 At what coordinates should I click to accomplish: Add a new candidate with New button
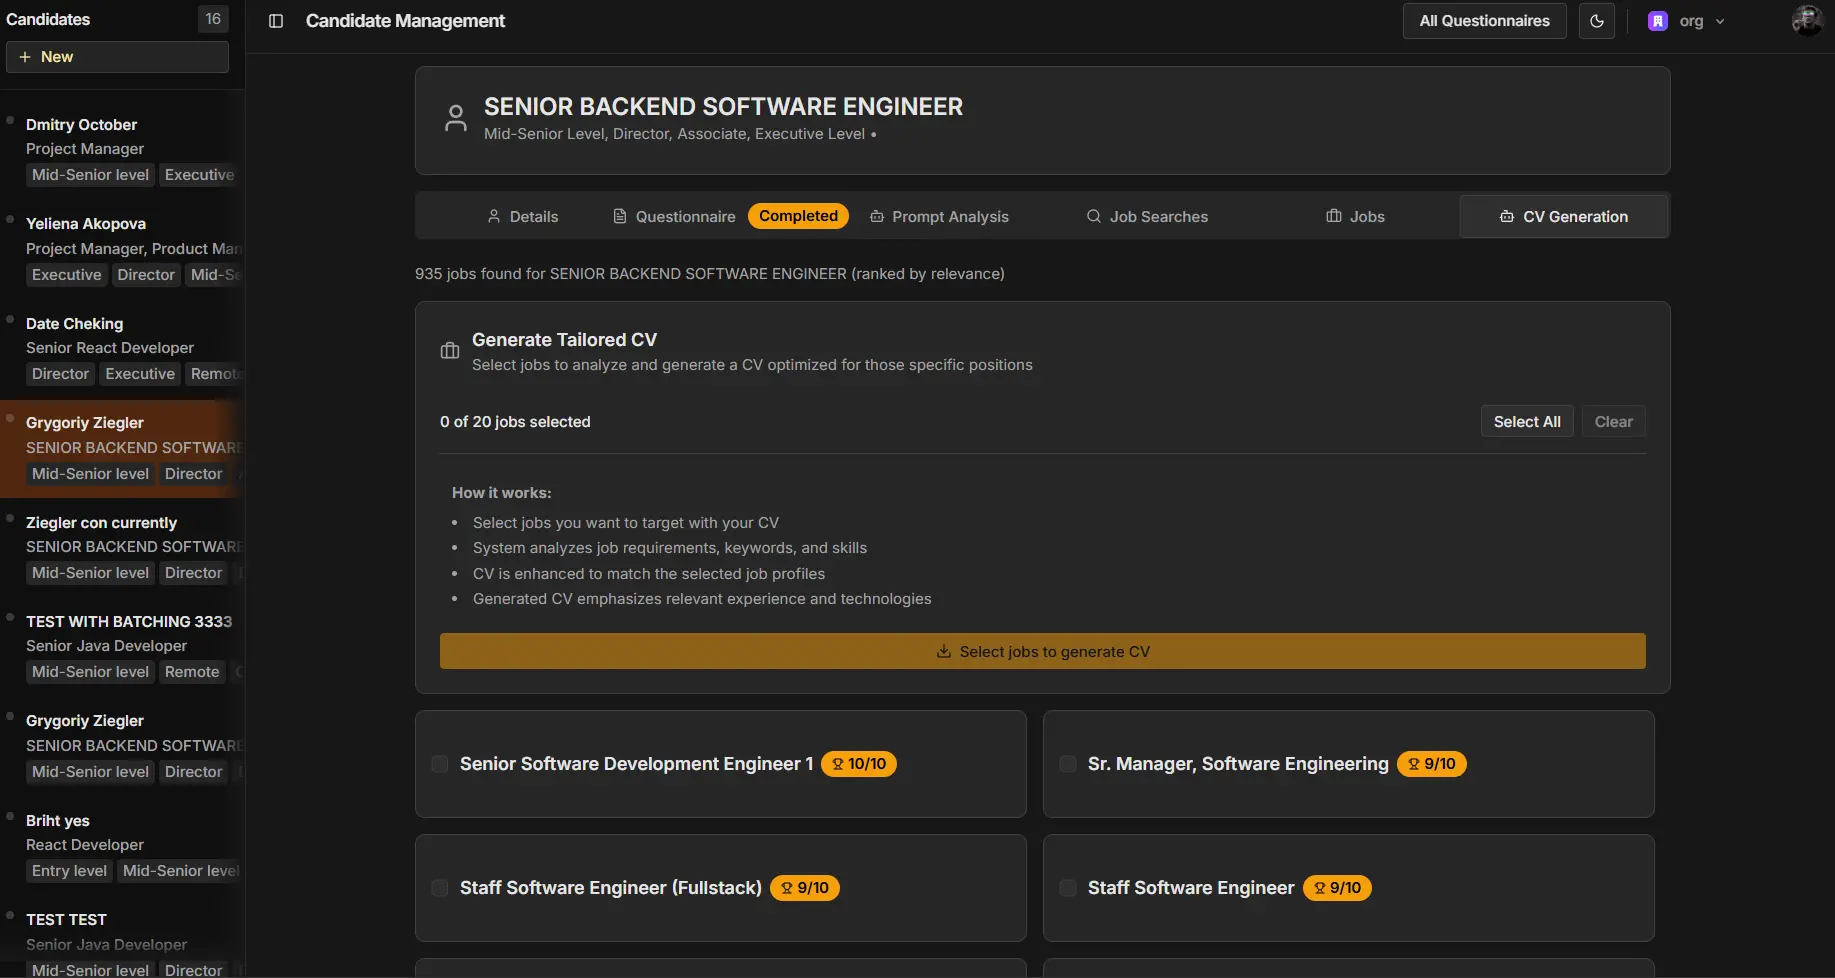point(117,57)
